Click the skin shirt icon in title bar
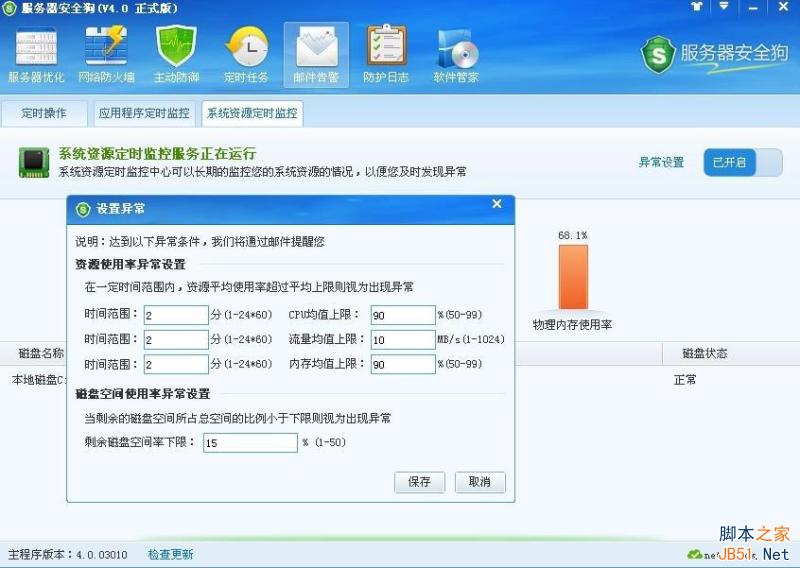 pos(696,7)
